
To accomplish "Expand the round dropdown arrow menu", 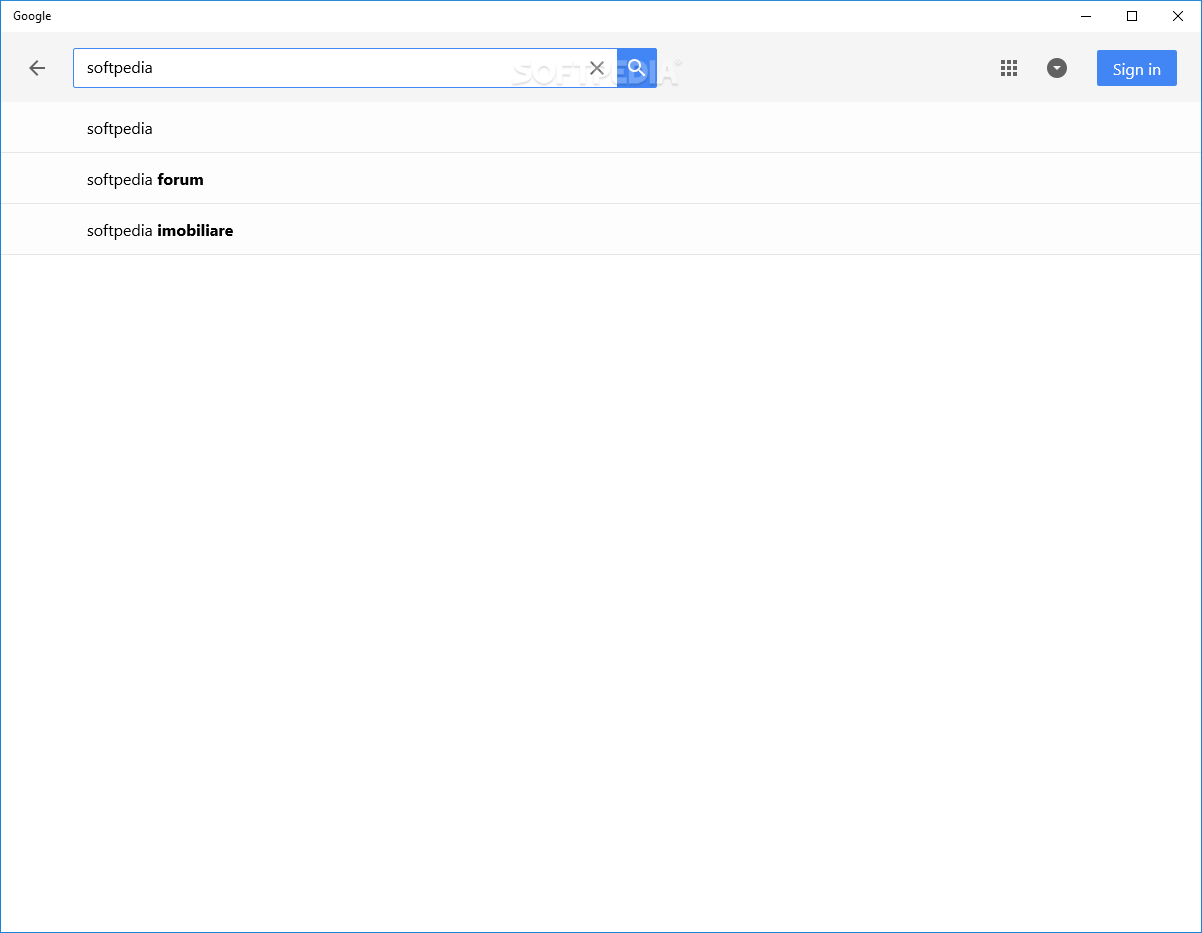I will pos(1057,68).
